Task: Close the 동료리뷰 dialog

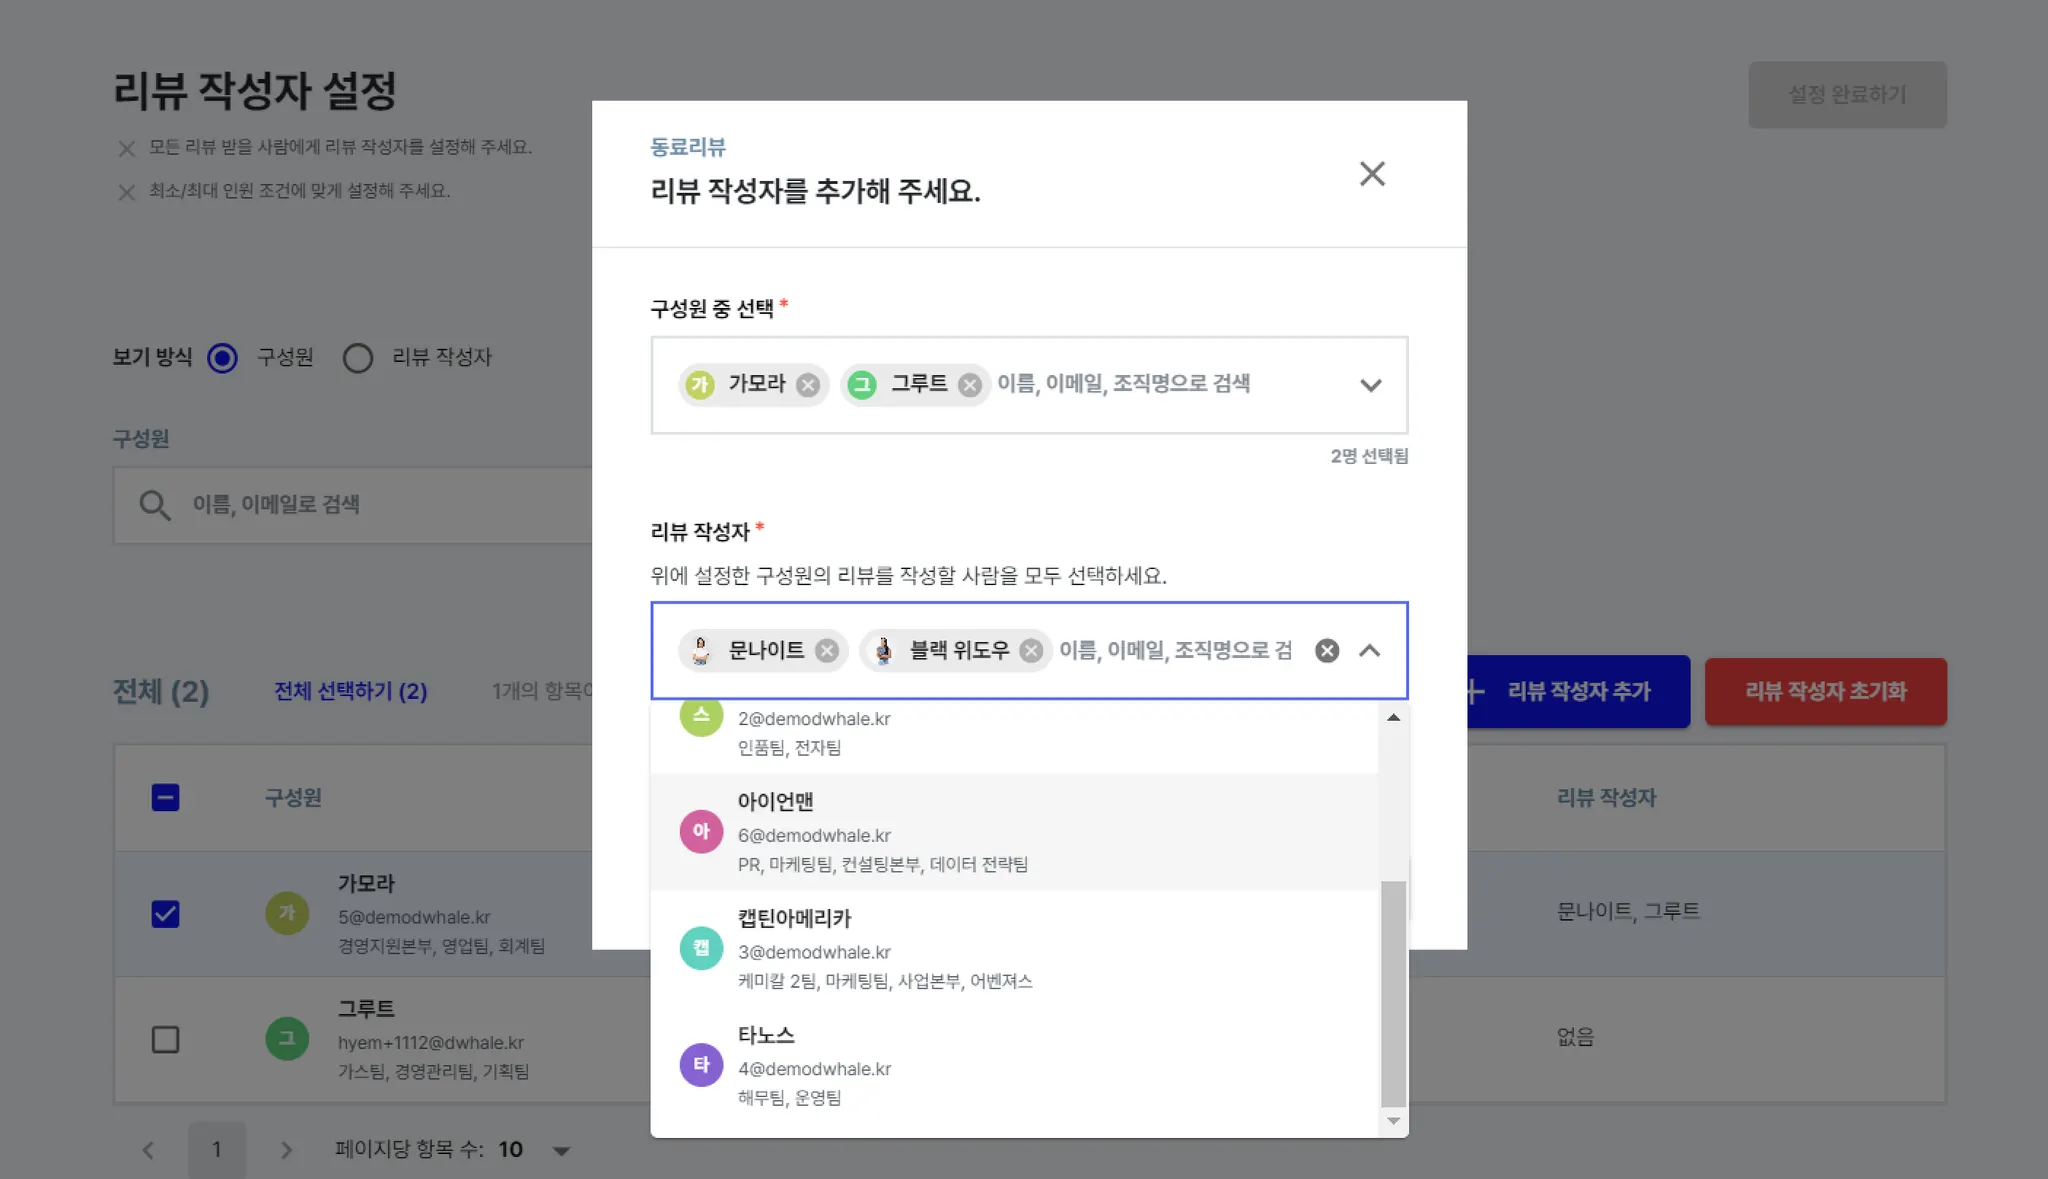Action: click(1372, 174)
